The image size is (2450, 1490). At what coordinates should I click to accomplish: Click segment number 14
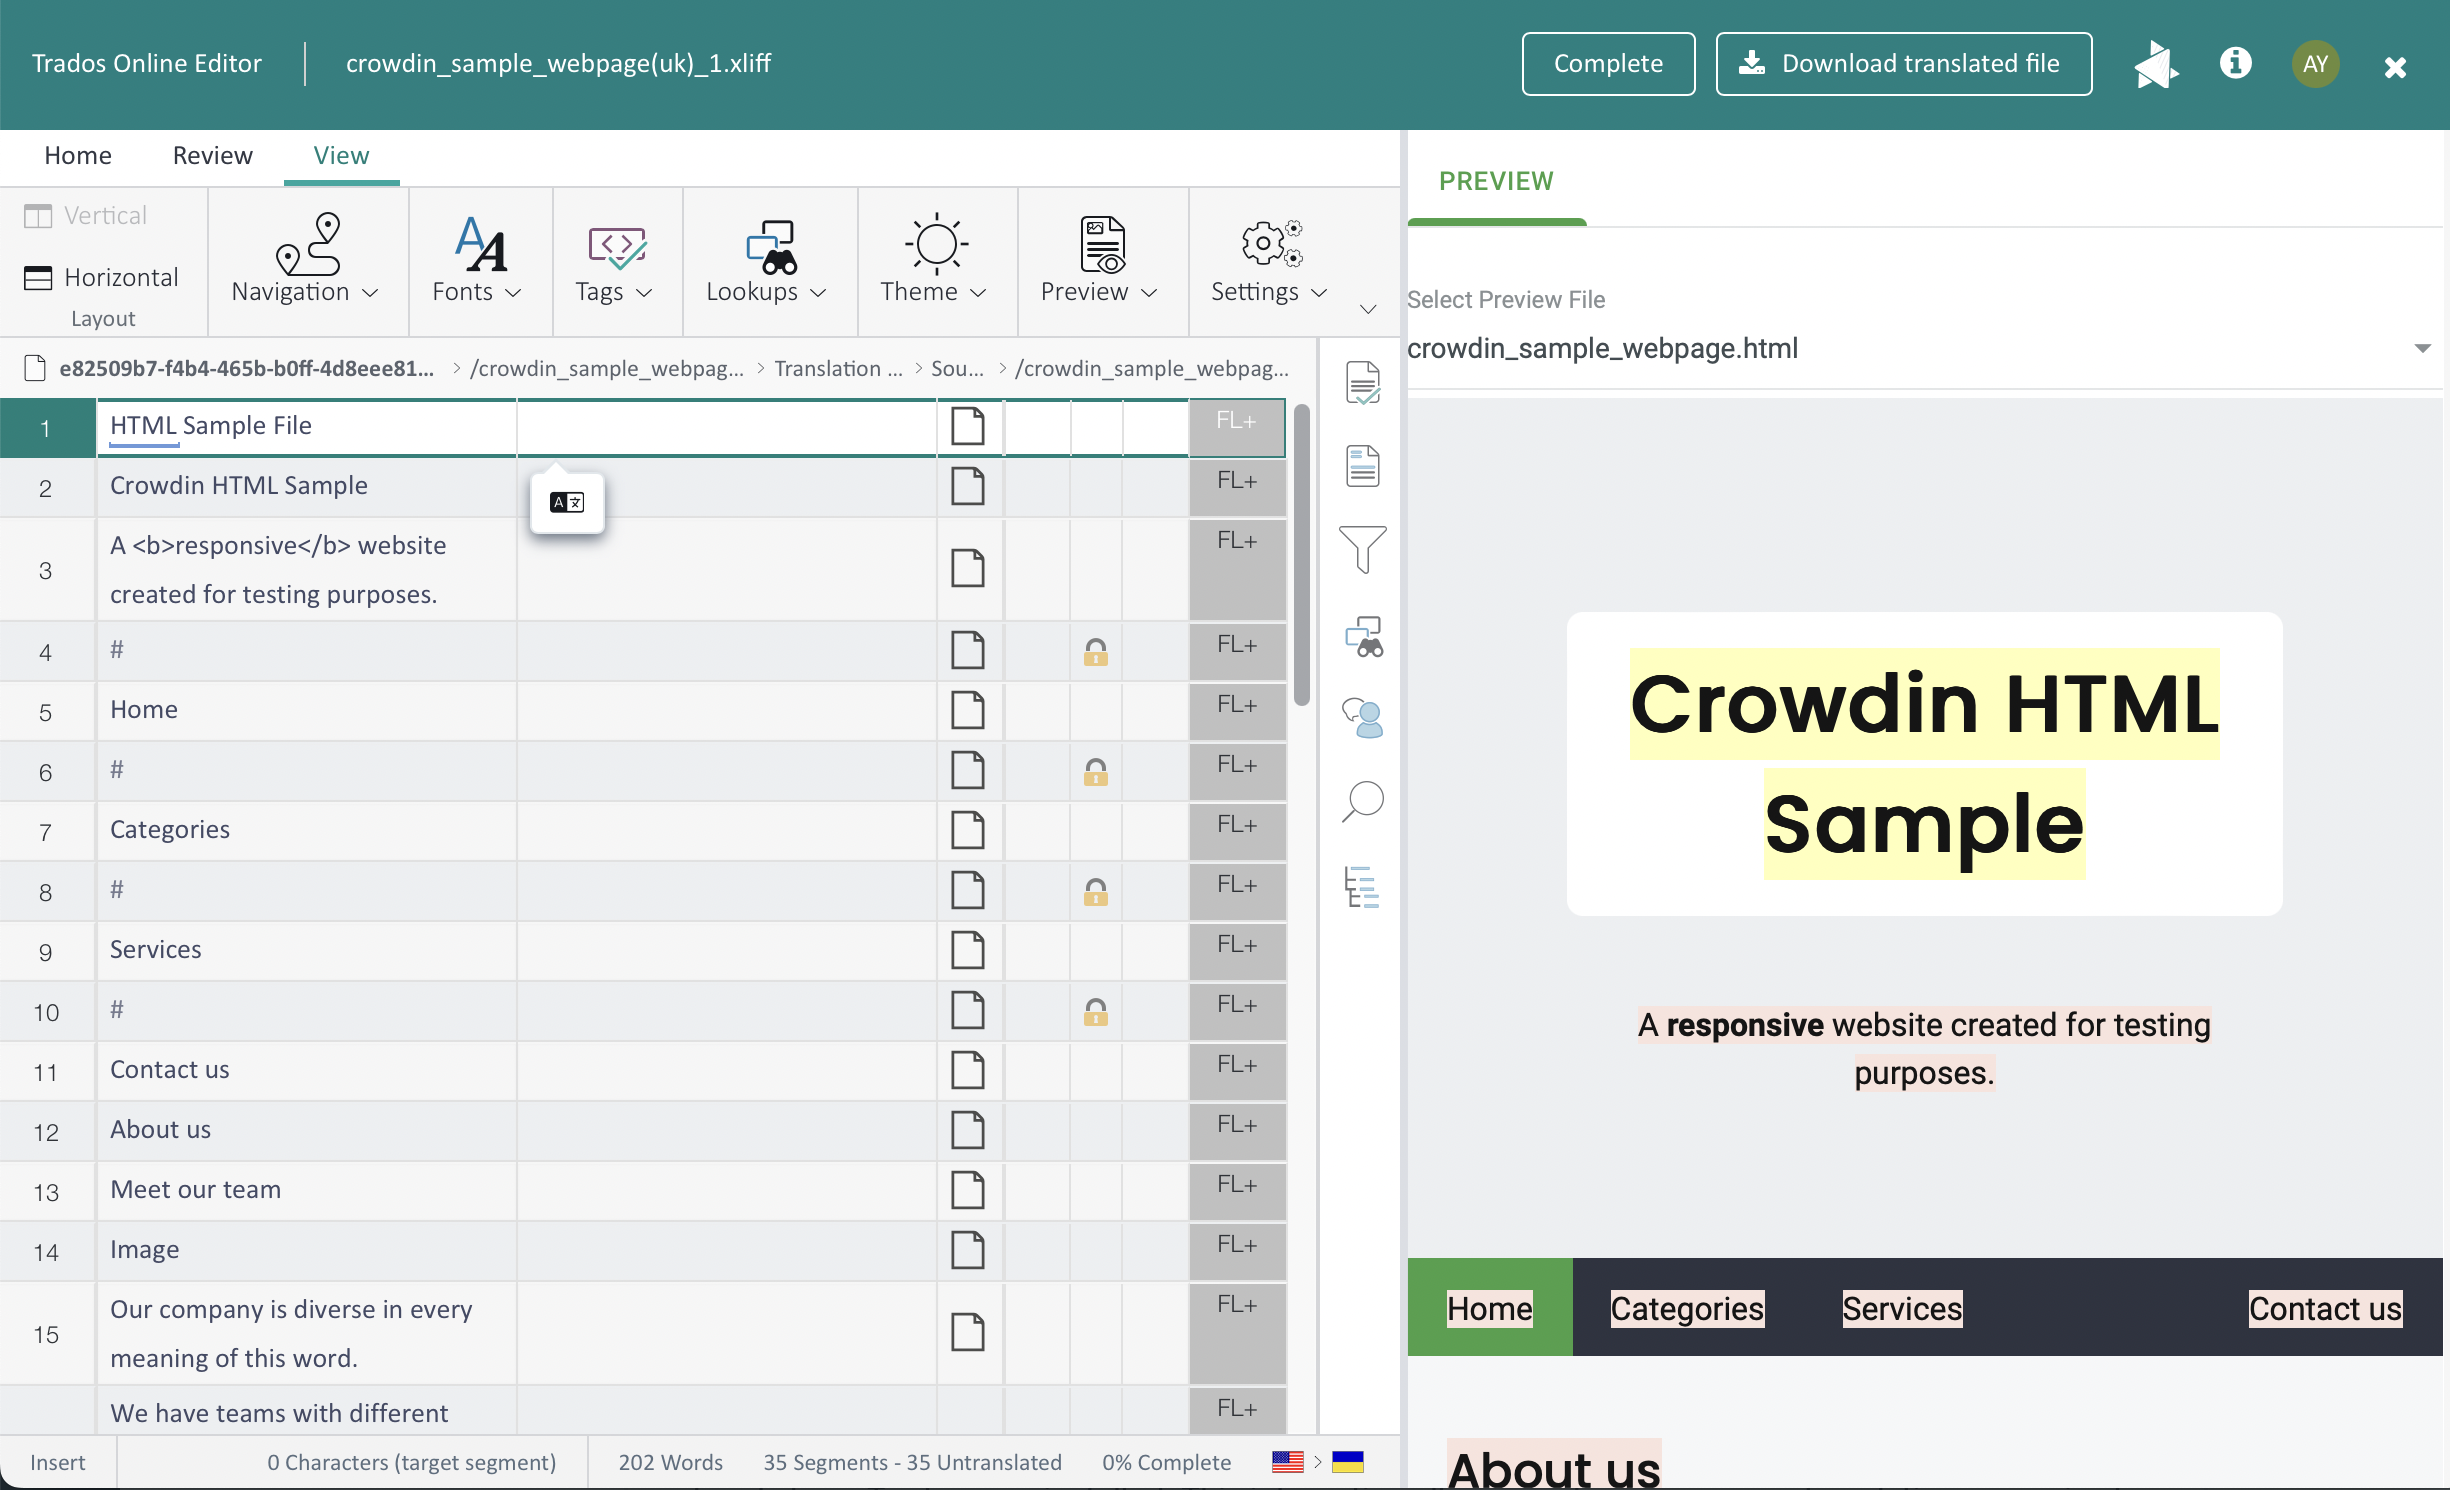(46, 1252)
